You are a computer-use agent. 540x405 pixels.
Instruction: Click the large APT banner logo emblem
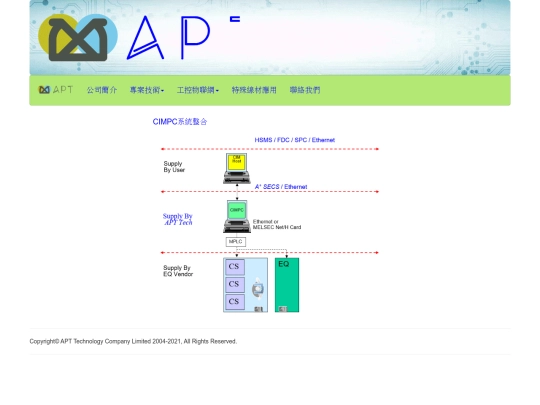(x=78, y=38)
